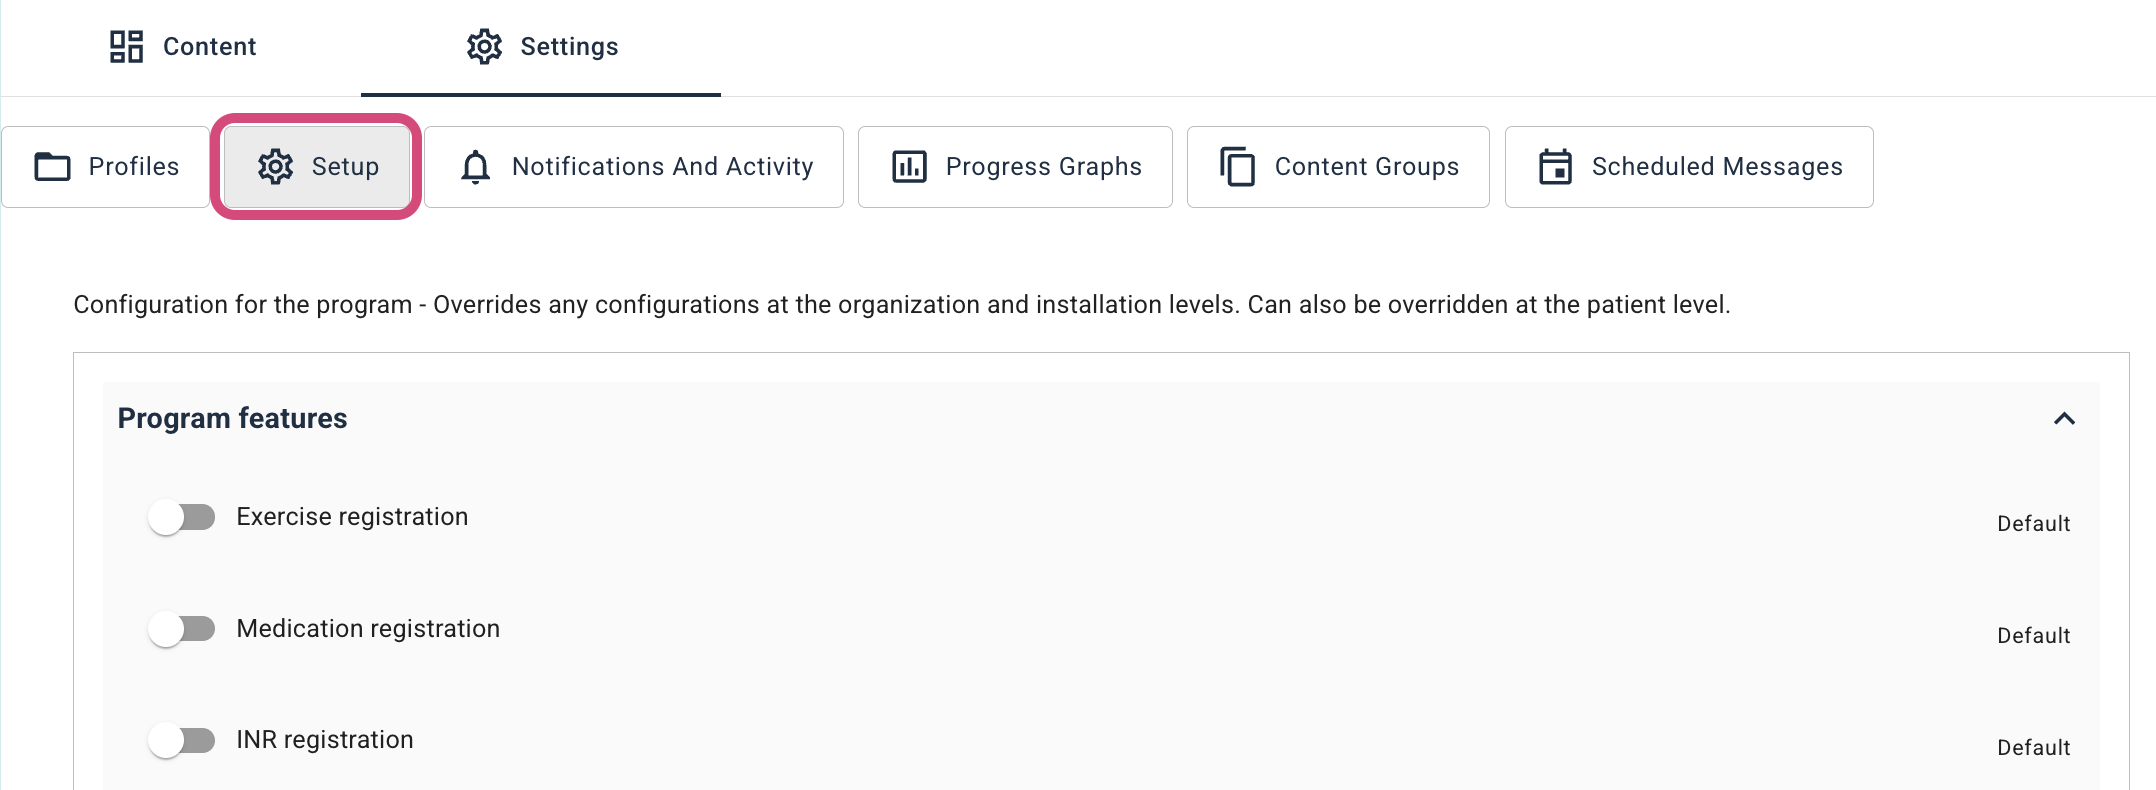
Task: Click the Program features heading
Action: 232,419
